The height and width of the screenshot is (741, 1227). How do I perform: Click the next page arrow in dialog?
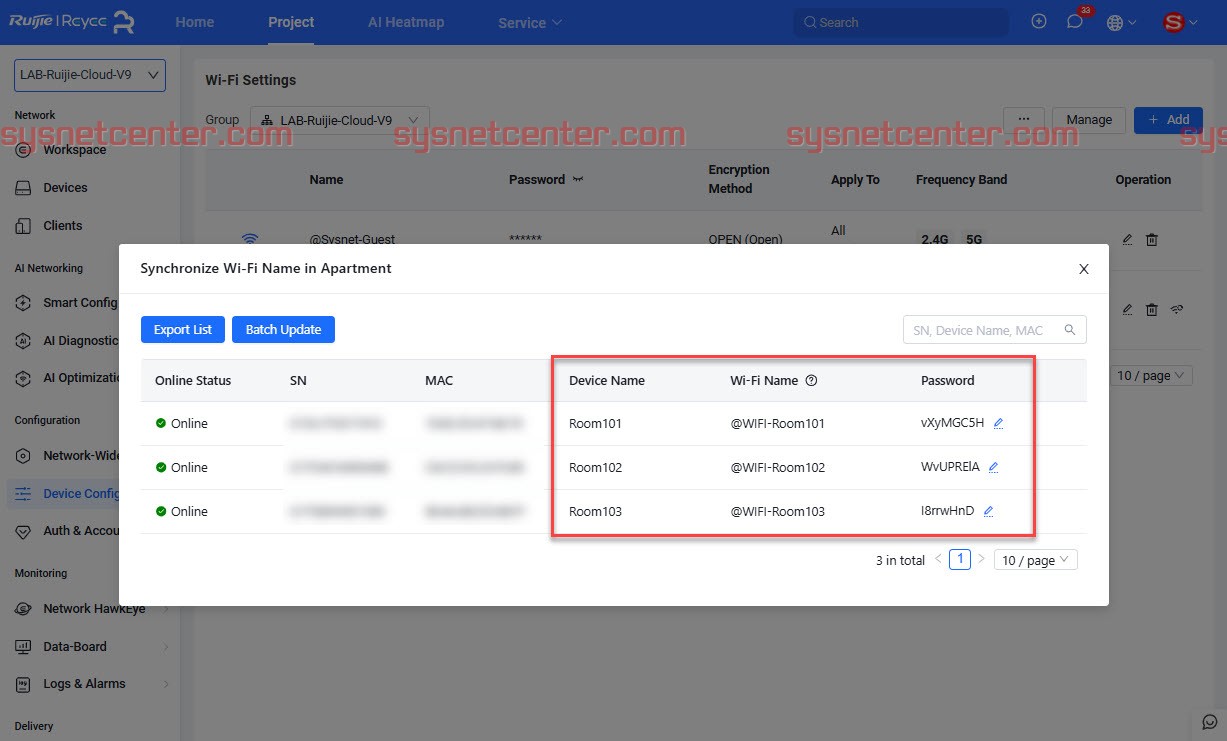981,559
